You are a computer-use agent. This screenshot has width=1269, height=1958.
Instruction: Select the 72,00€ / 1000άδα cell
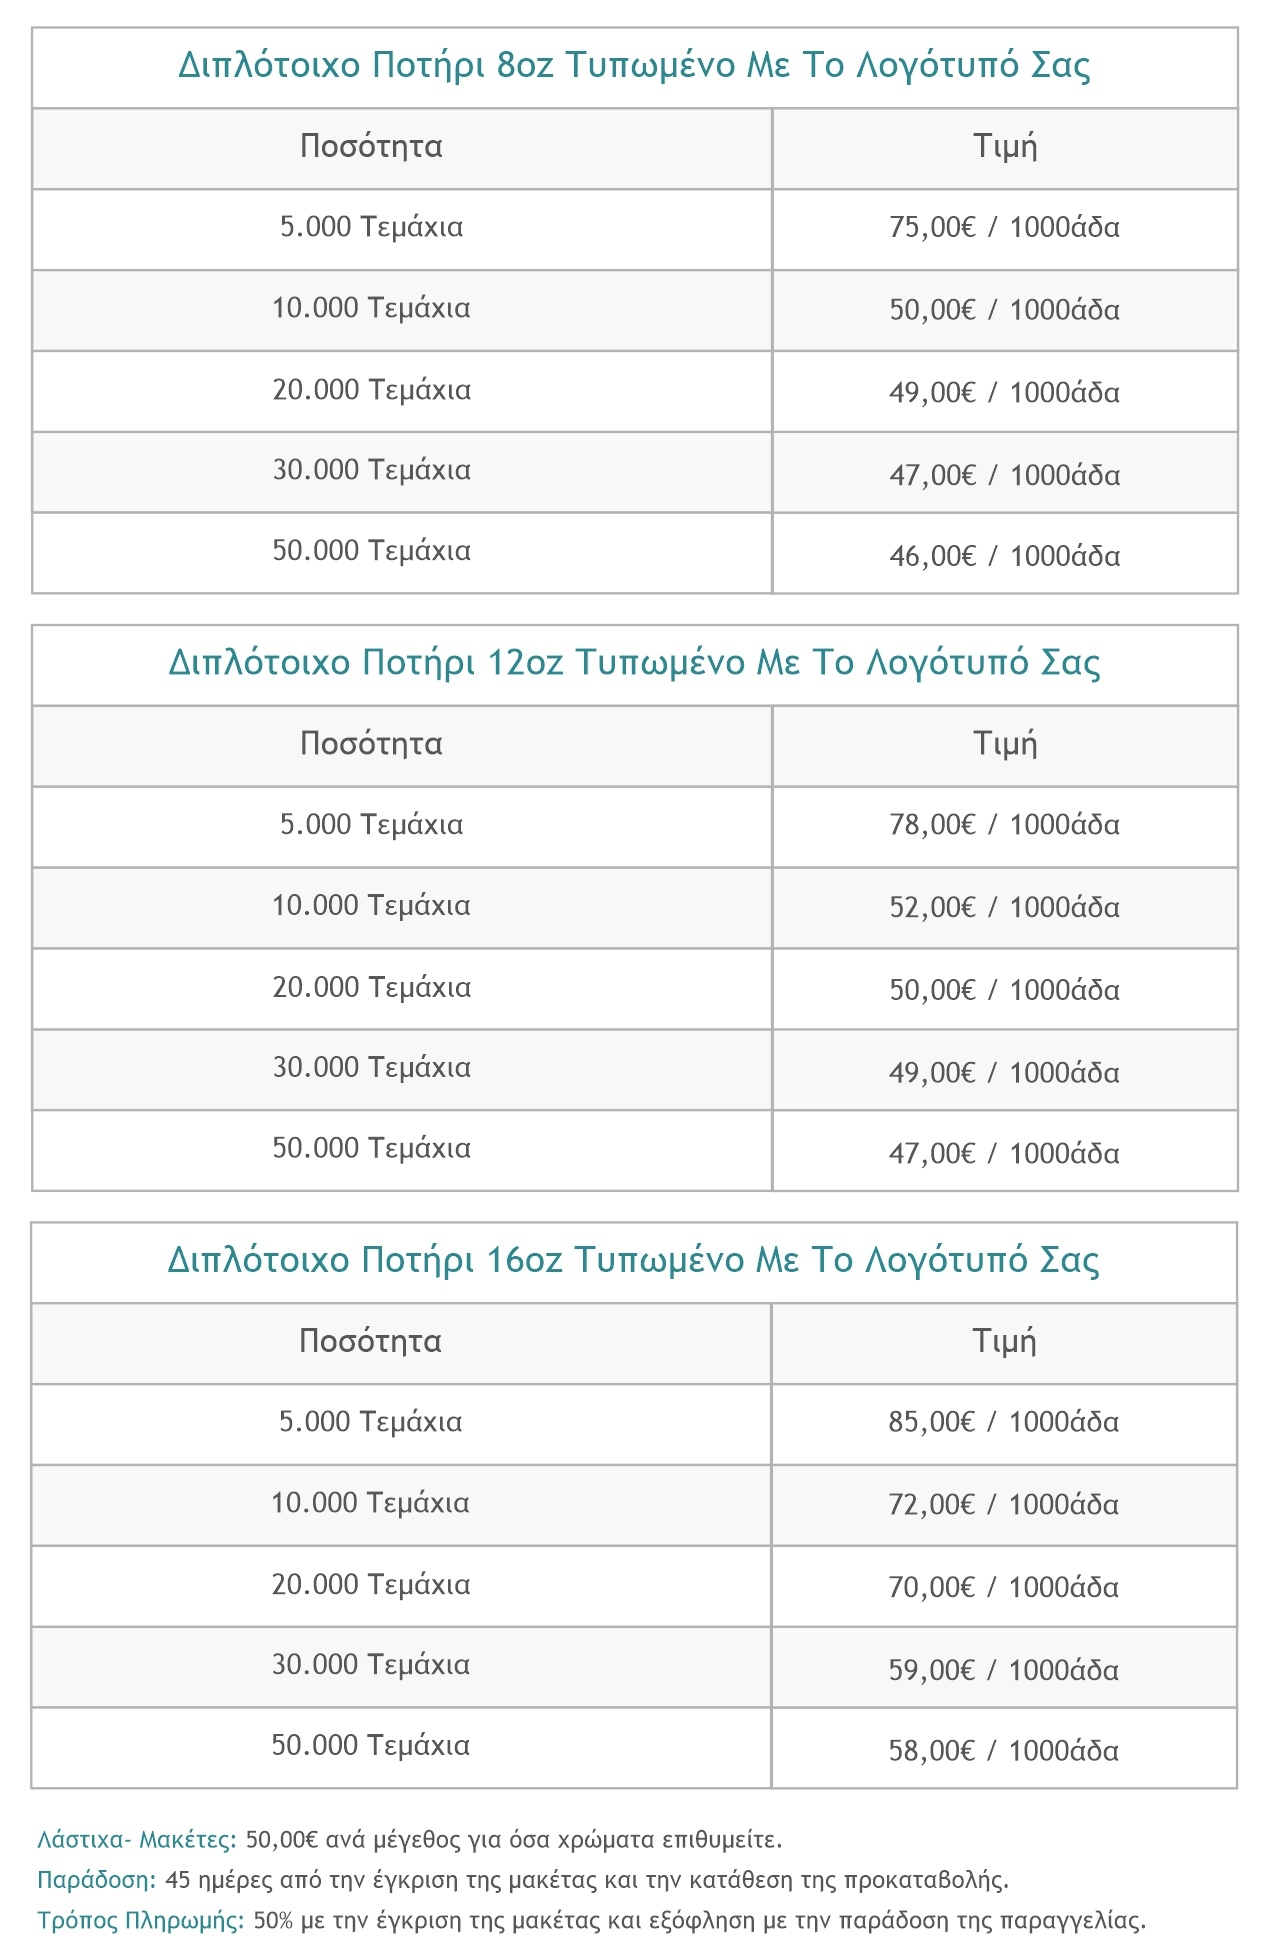[x=1004, y=1505]
